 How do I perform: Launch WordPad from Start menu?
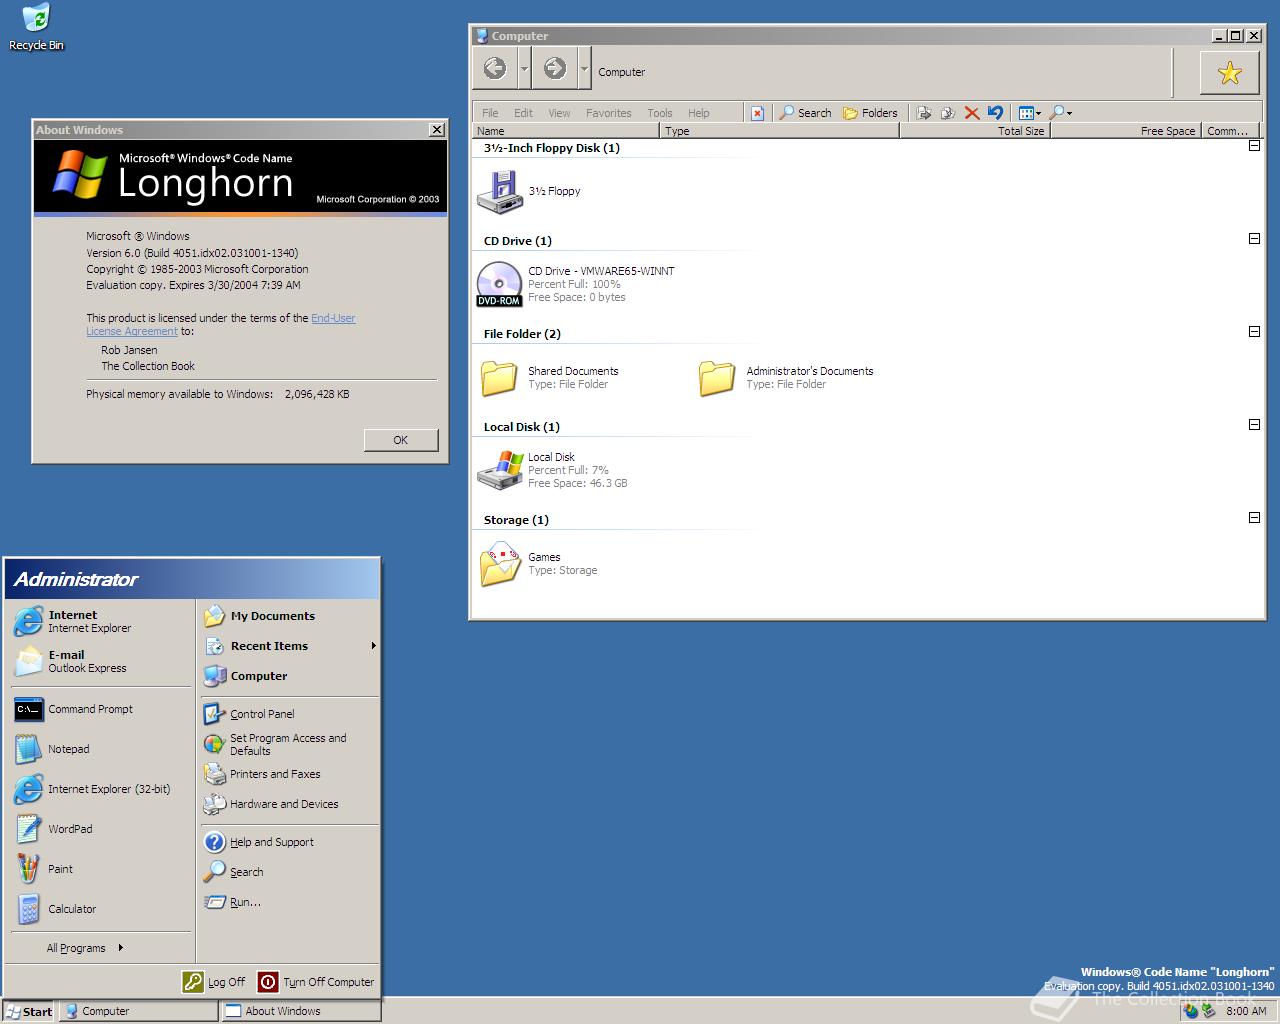coord(100,829)
